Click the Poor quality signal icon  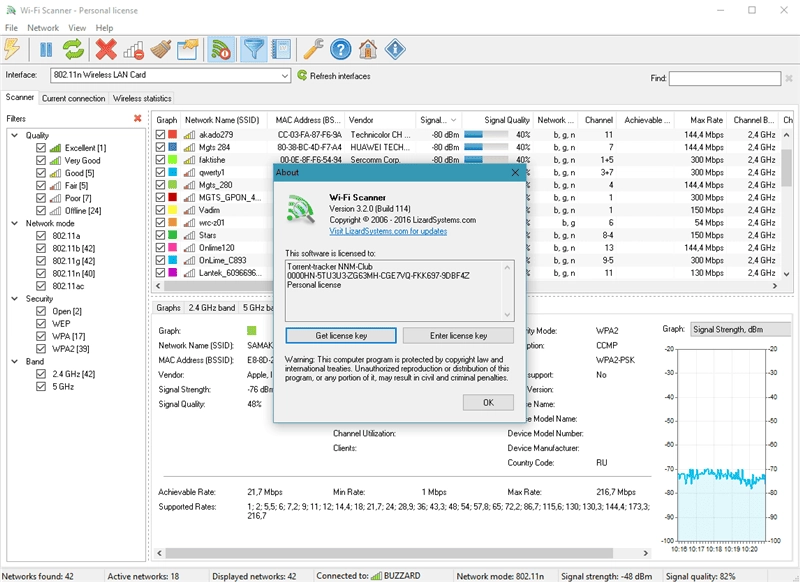coord(55,198)
